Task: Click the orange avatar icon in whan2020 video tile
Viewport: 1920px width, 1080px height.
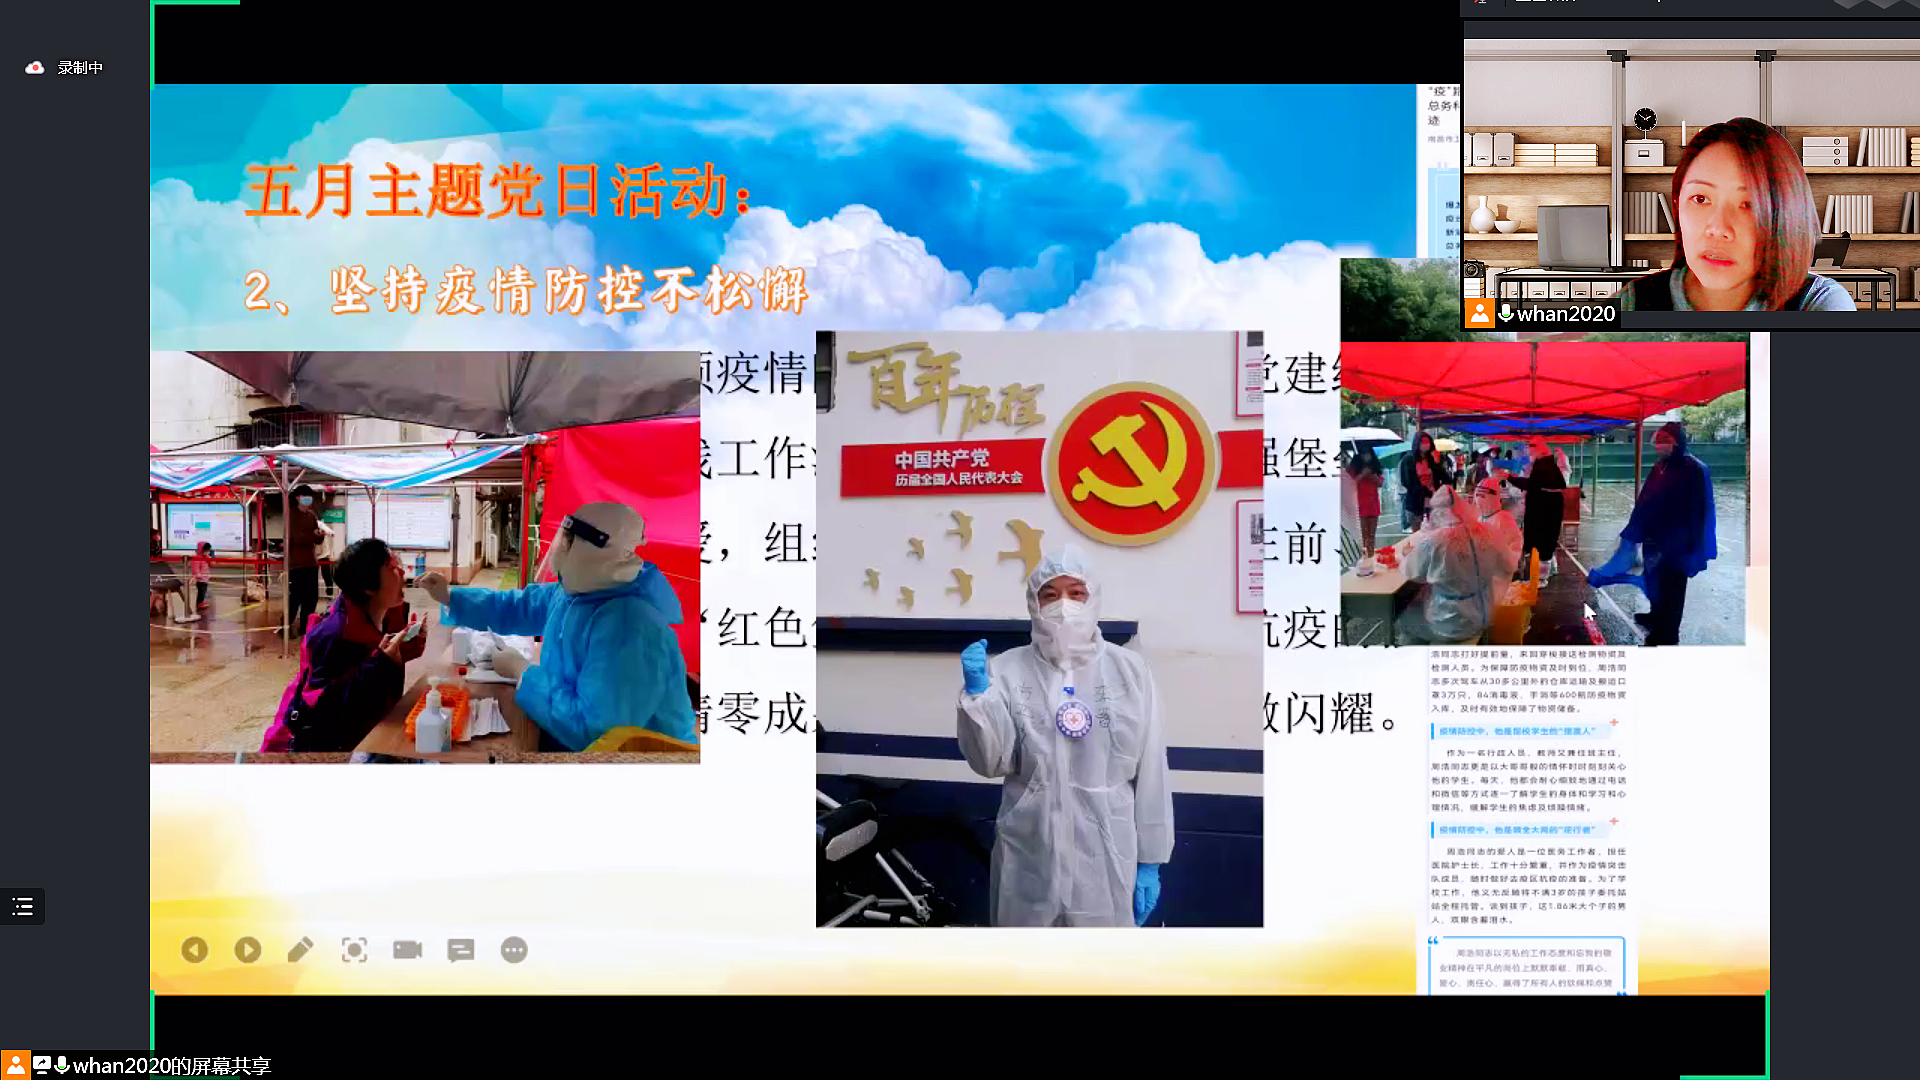Action: [x=1480, y=314]
